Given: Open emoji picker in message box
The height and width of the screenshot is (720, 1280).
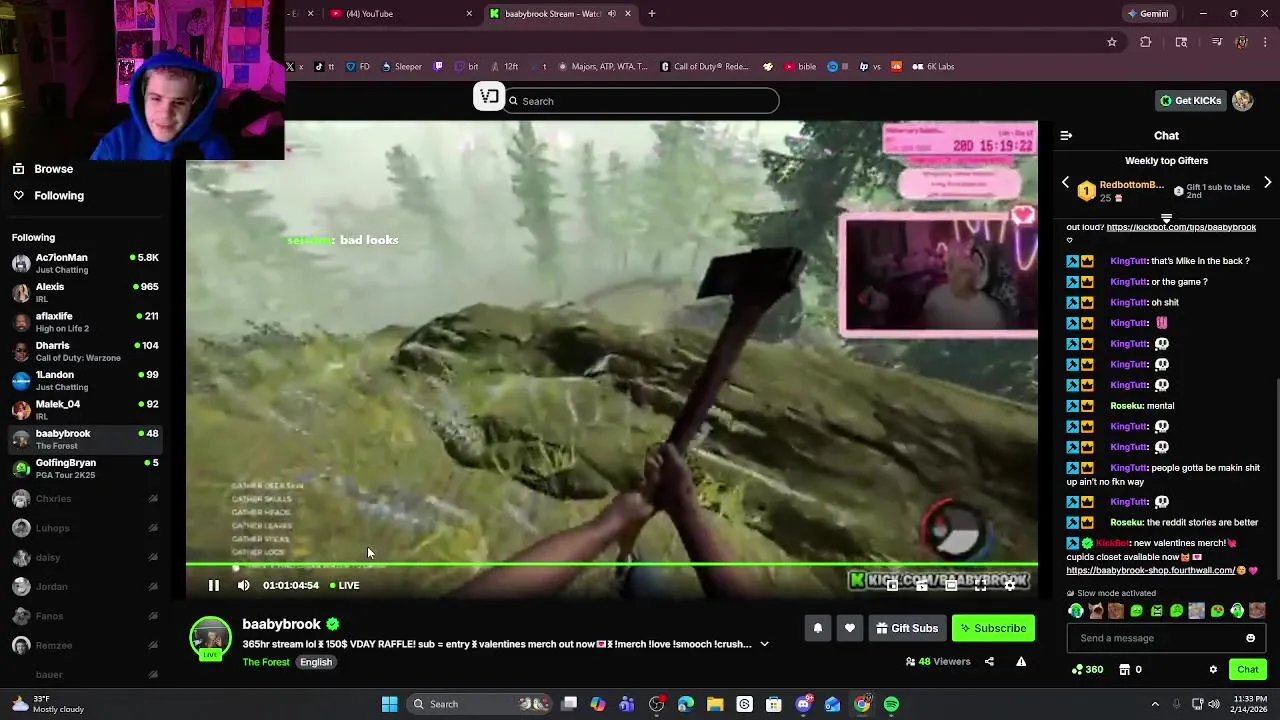Looking at the screenshot, I should (x=1250, y=638).
